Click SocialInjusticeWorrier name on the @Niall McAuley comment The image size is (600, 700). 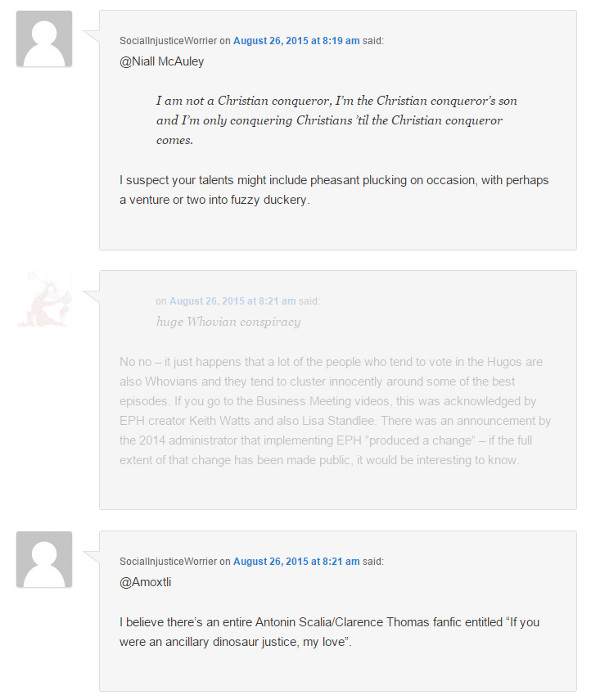[168, 41]
